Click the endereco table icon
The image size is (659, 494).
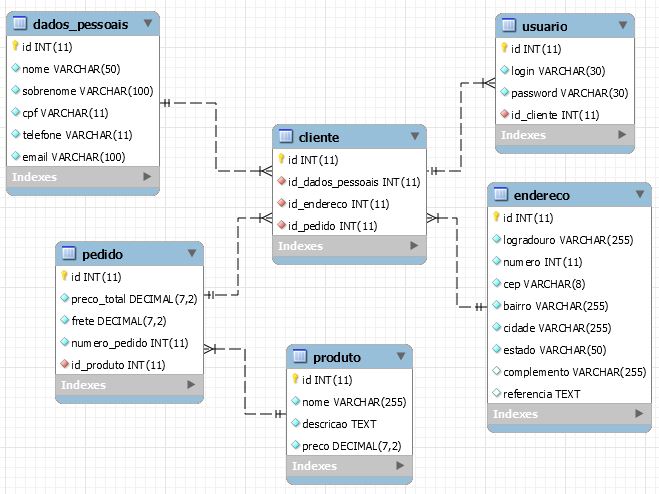(501, 194)
